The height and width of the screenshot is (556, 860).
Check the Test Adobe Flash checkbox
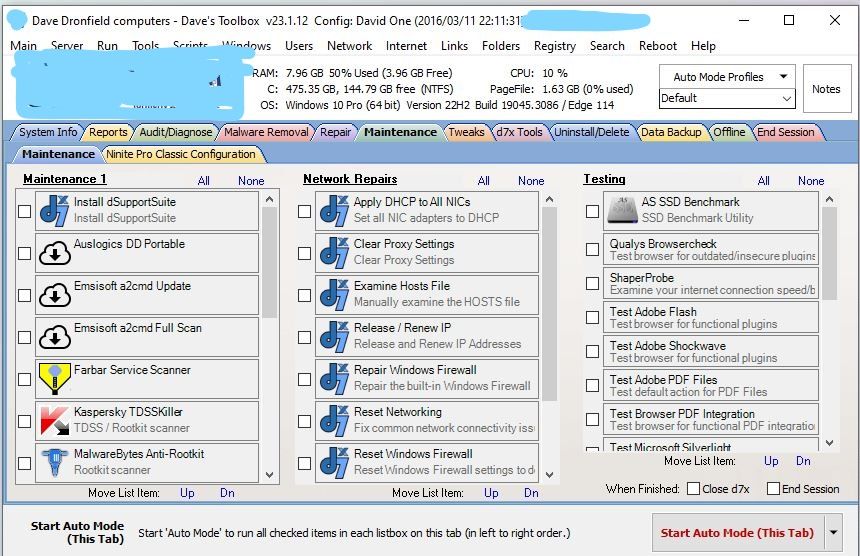(x=592, y=317)
